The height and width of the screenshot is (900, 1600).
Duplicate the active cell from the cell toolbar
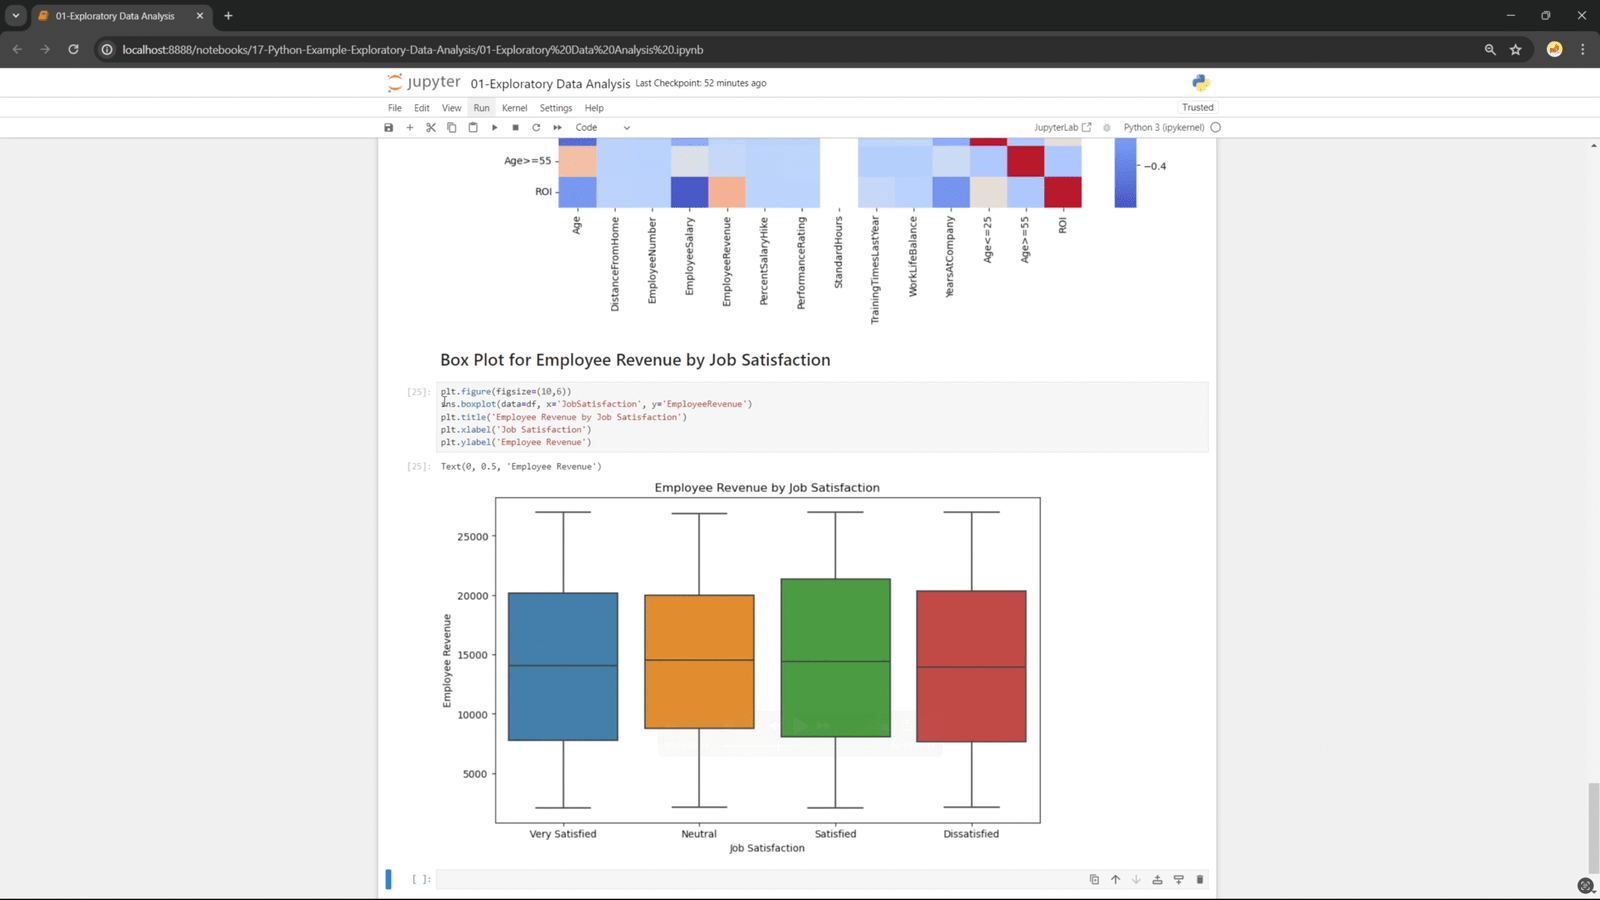[1094, 880]
